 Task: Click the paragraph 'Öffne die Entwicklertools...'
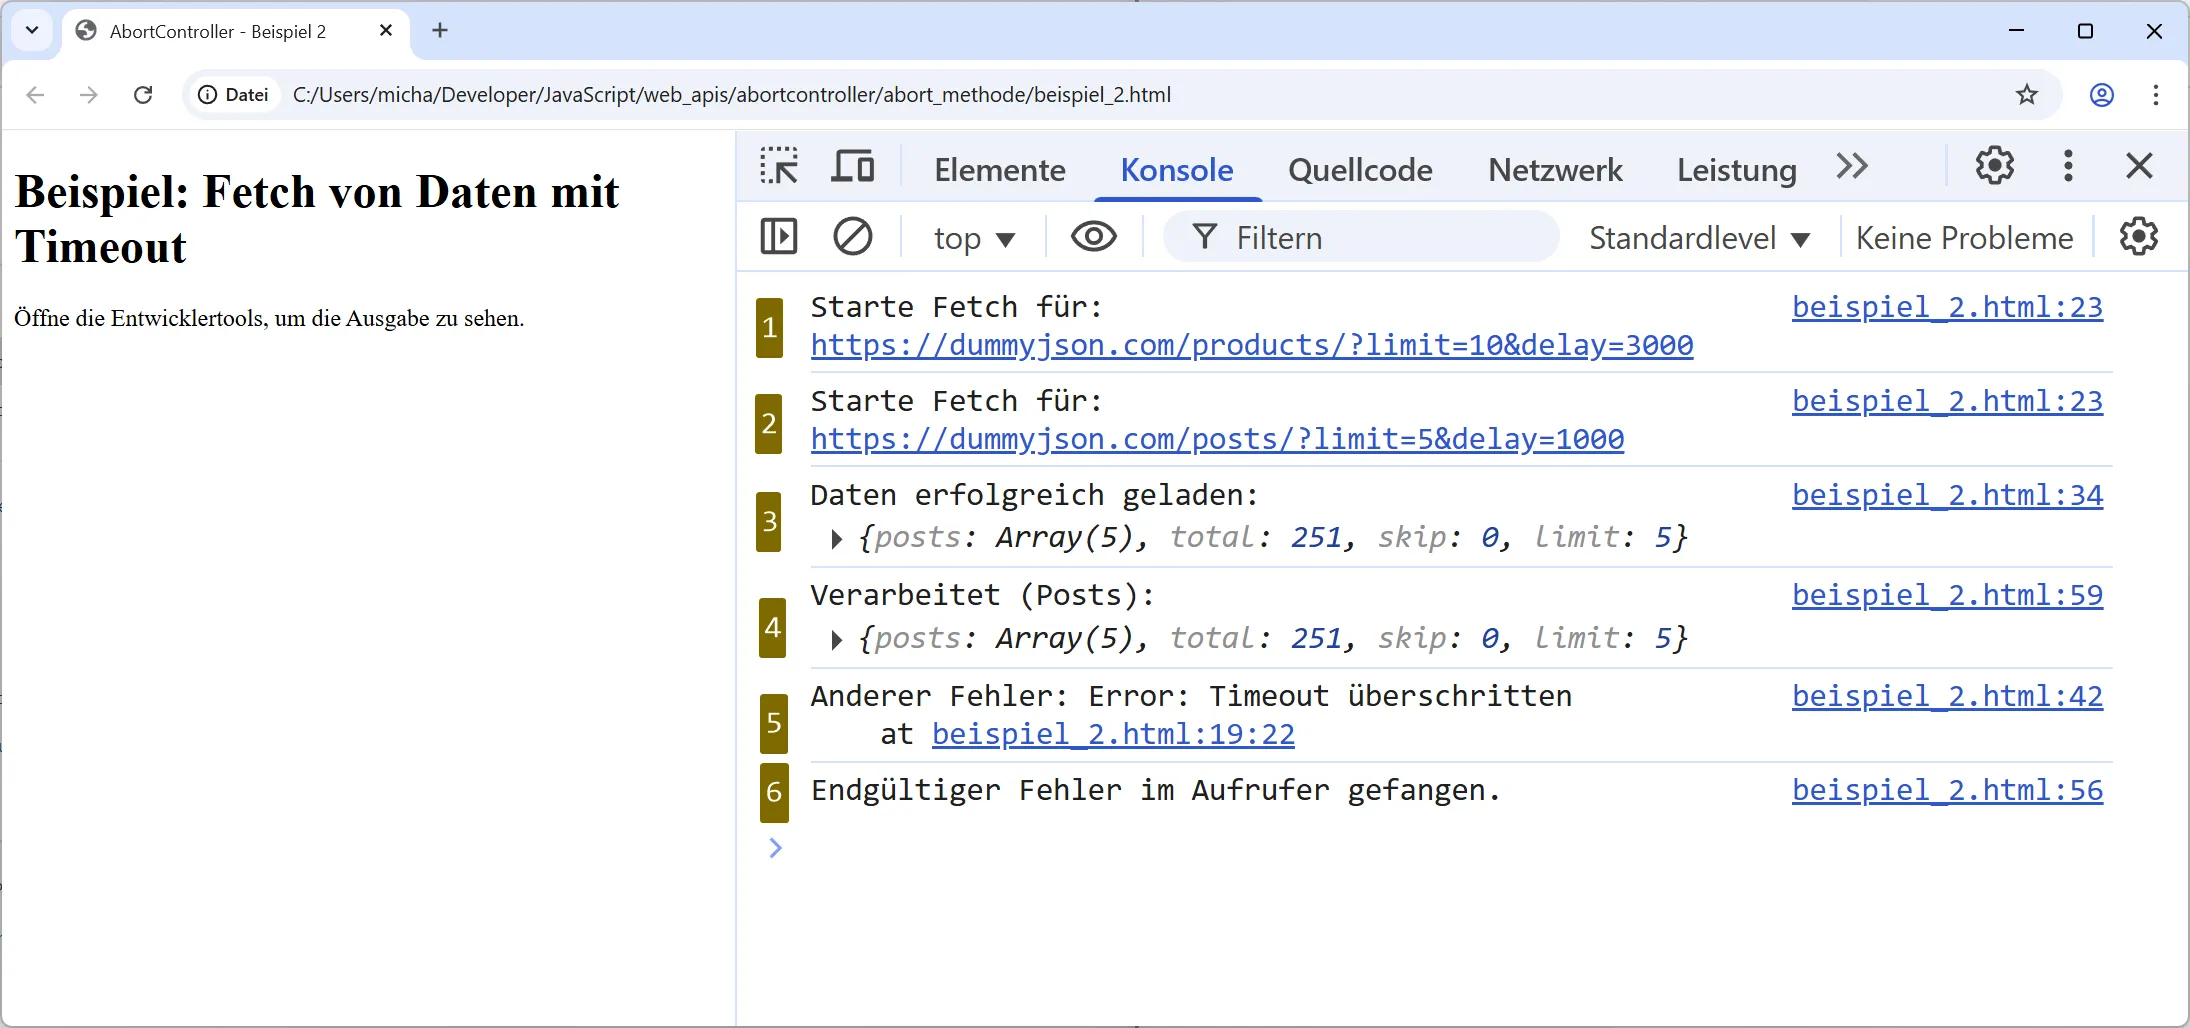[x=269, y=318]
